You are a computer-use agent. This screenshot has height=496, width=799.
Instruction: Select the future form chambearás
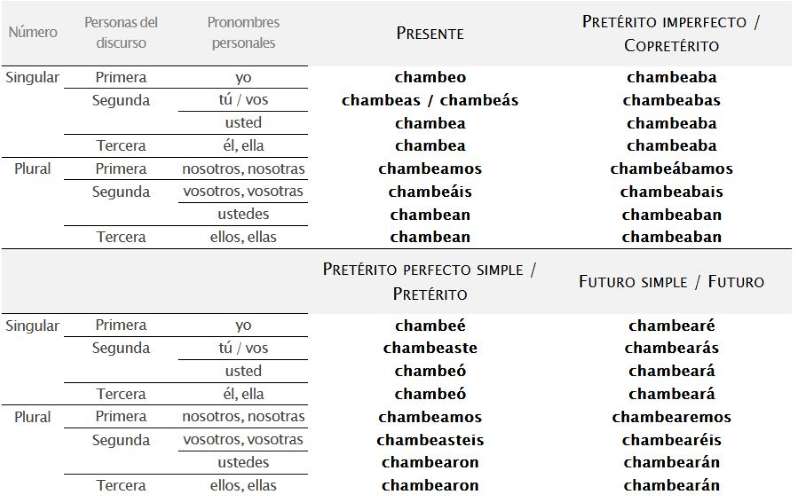click(671, 349)
